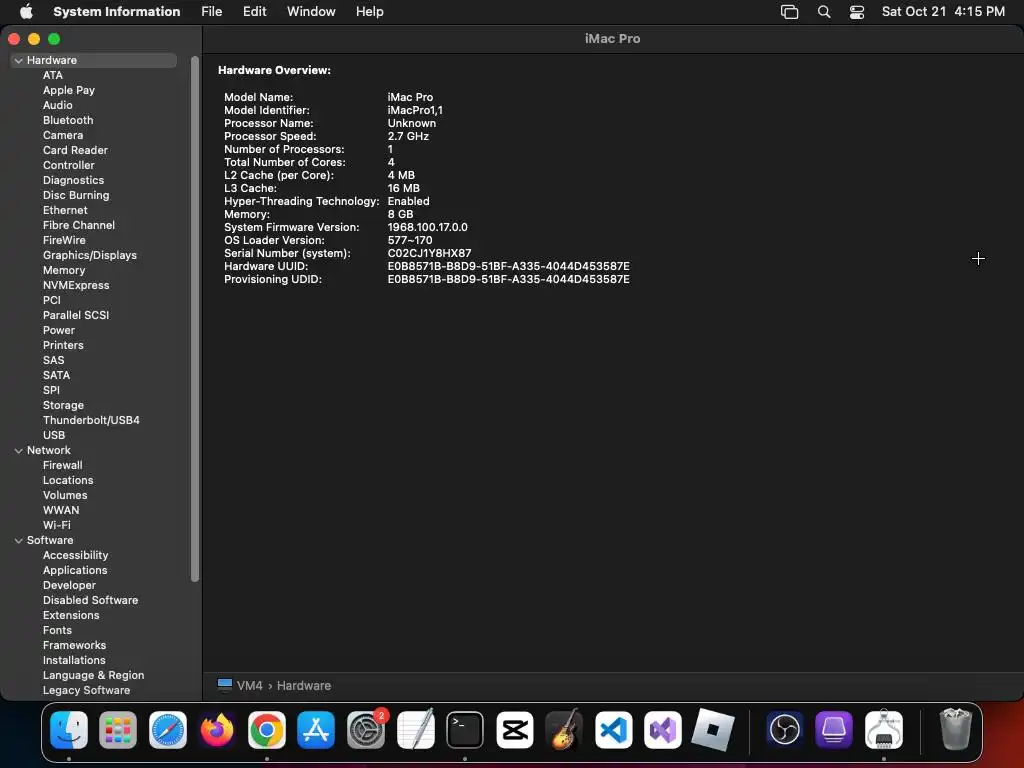Click the serial number C02CJ1Y8HX87

coord(429,253)
